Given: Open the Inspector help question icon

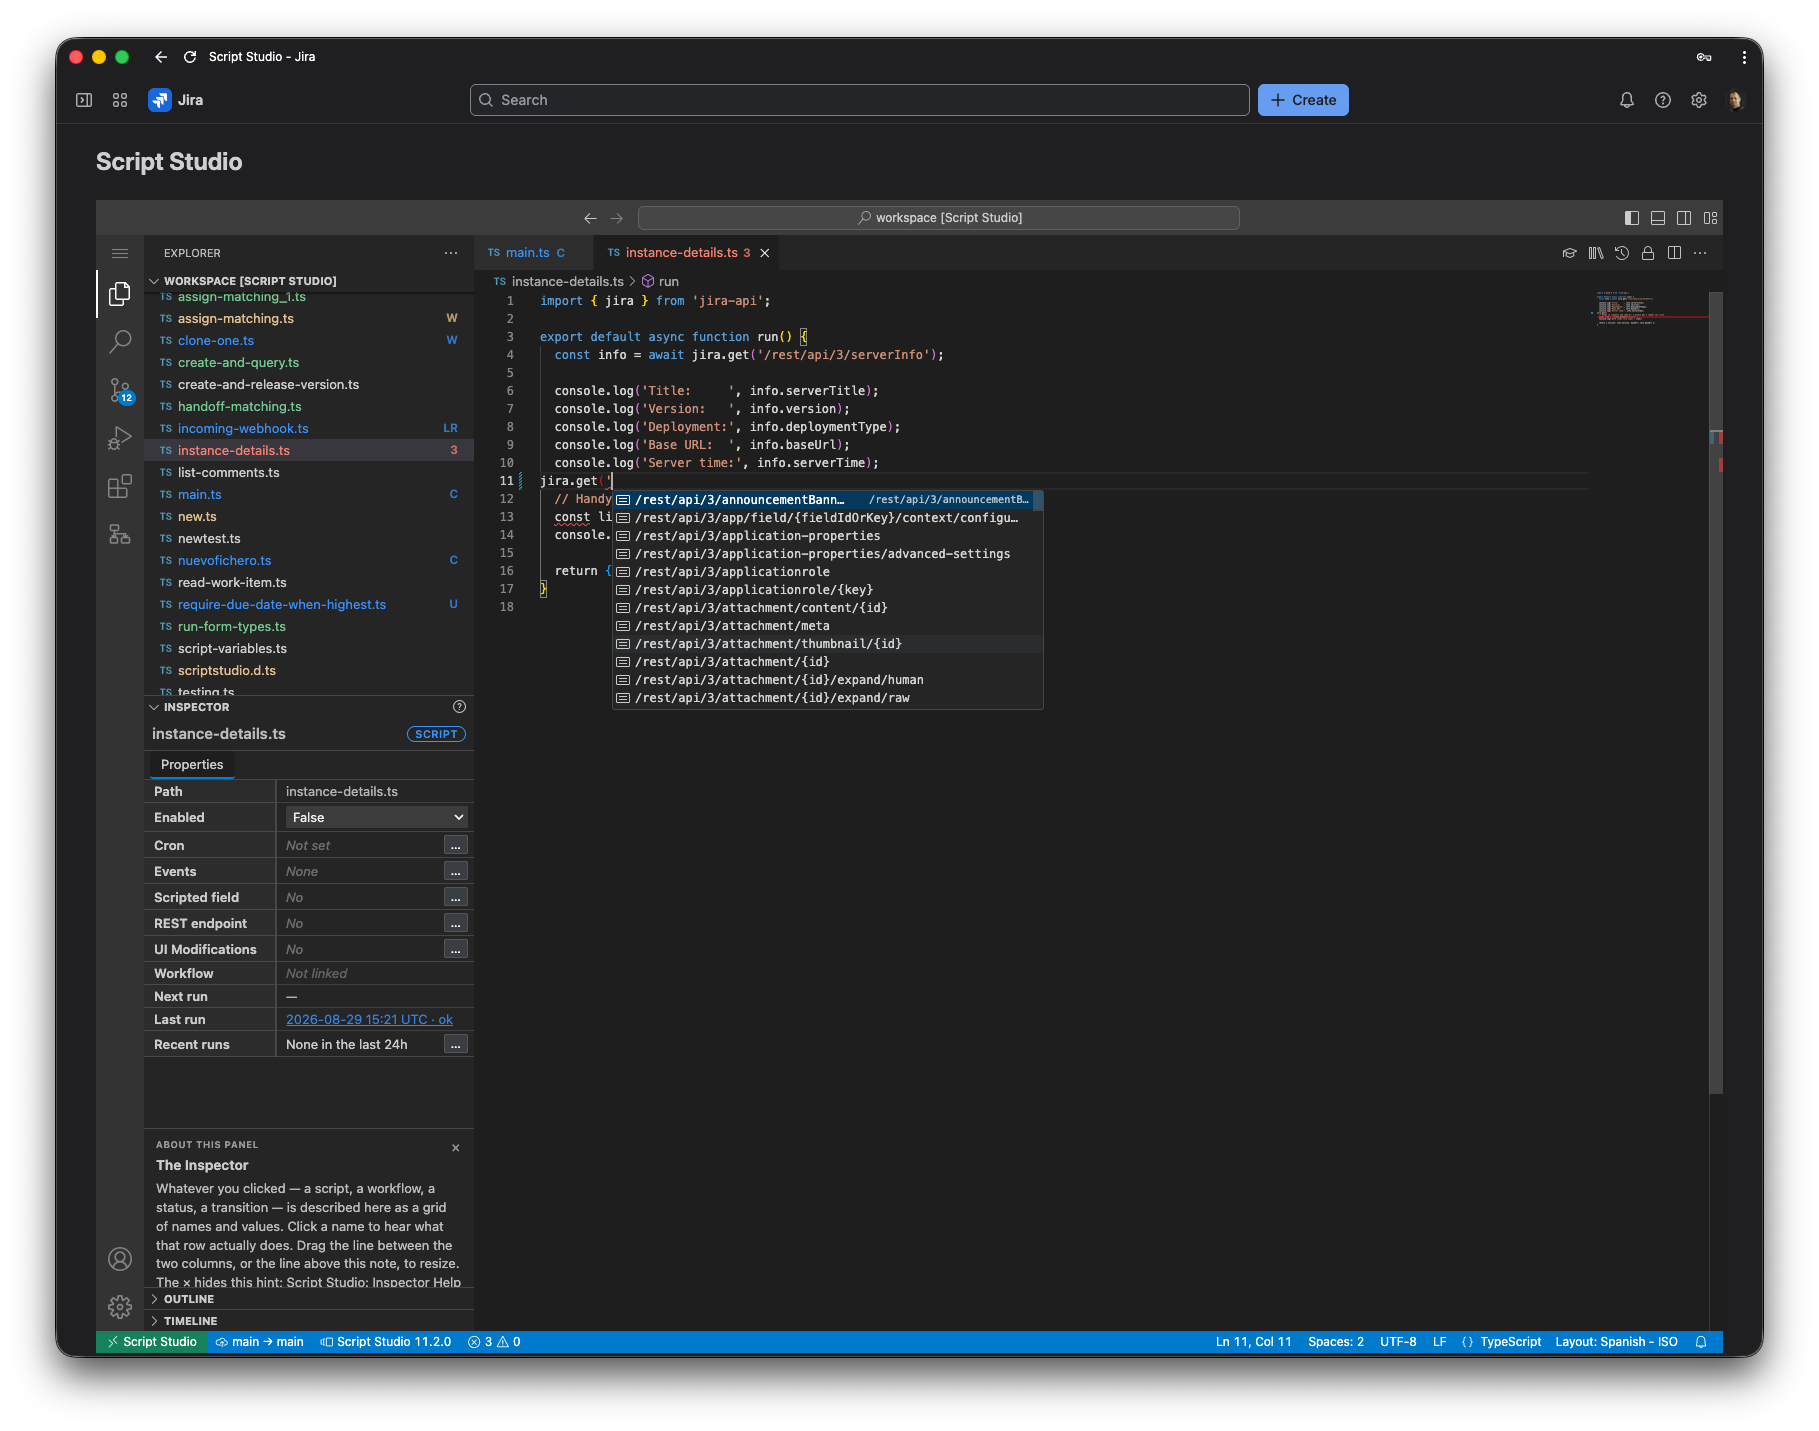Looking at the screenshot, I should (459, 707).
